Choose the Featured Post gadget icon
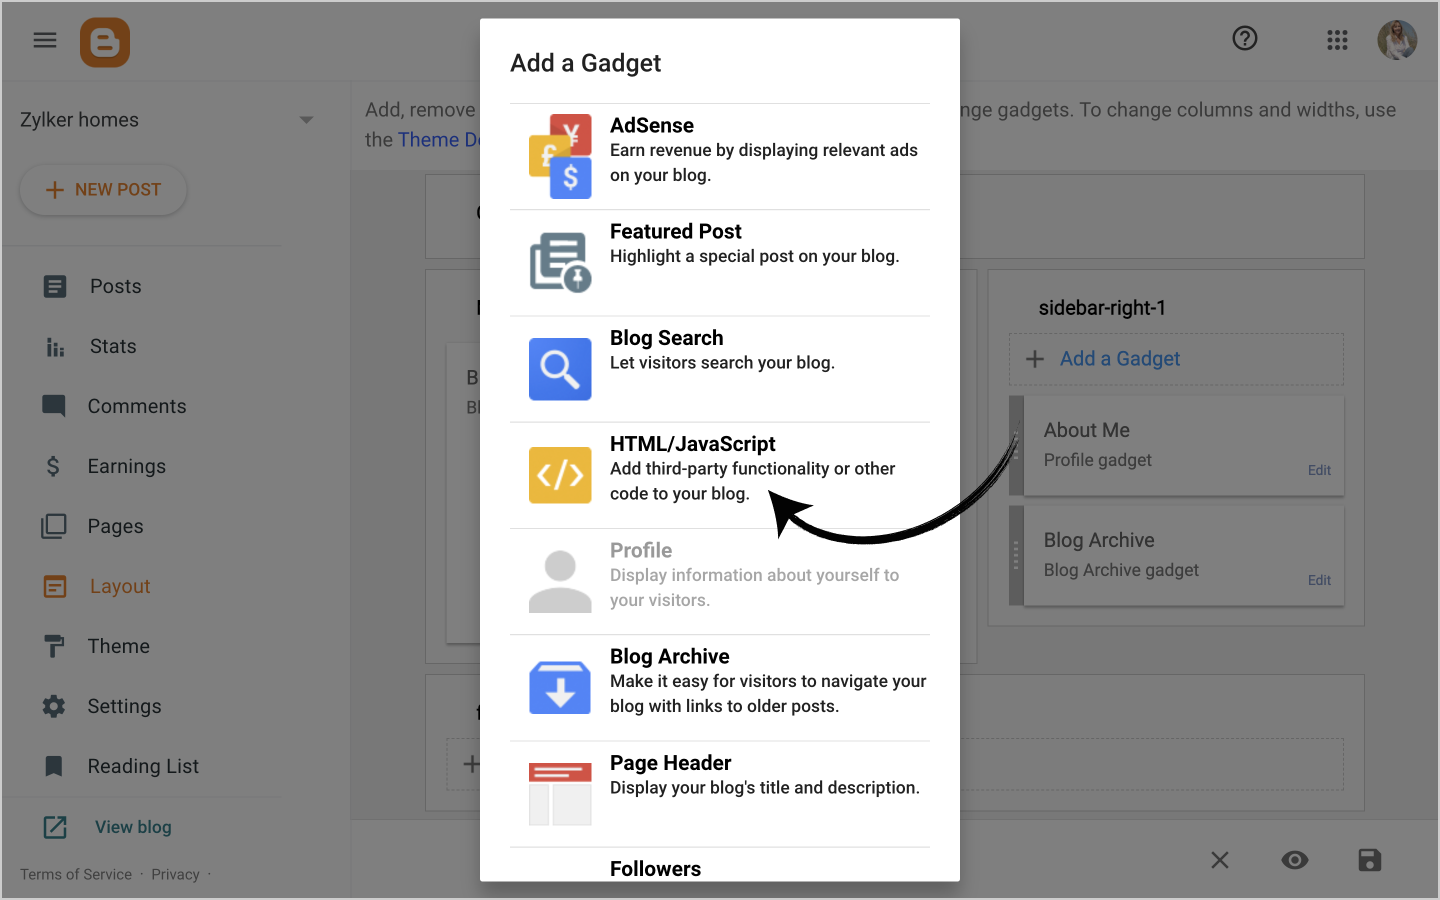 (x=560, y=262)
